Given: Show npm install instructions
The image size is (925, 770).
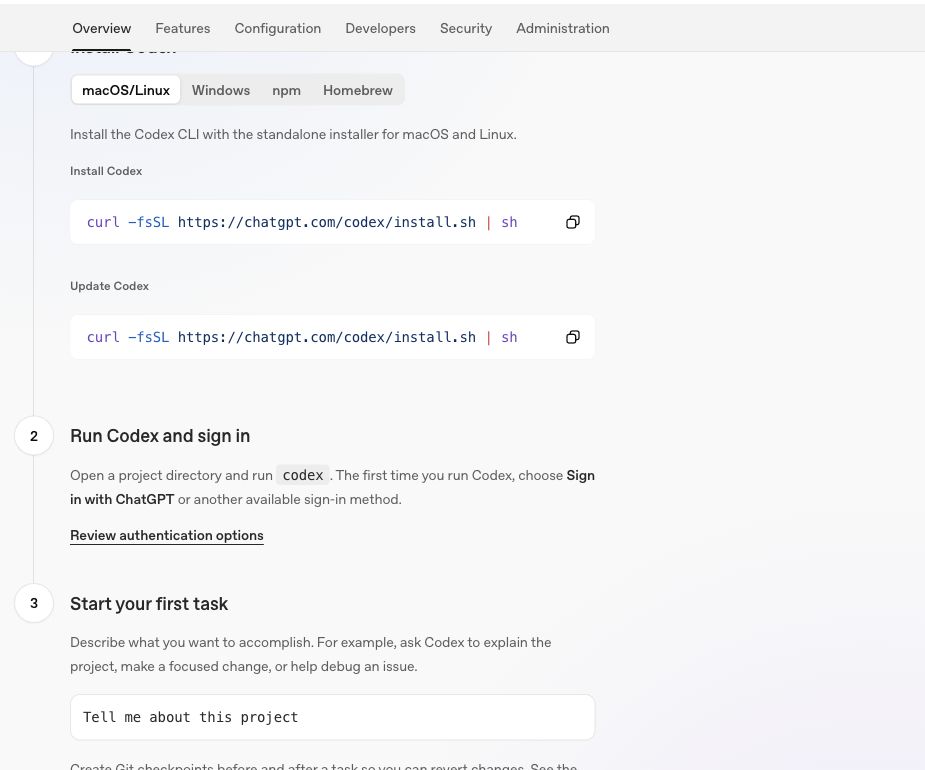Looking at the screenshot, I should [x=286, y=90].
